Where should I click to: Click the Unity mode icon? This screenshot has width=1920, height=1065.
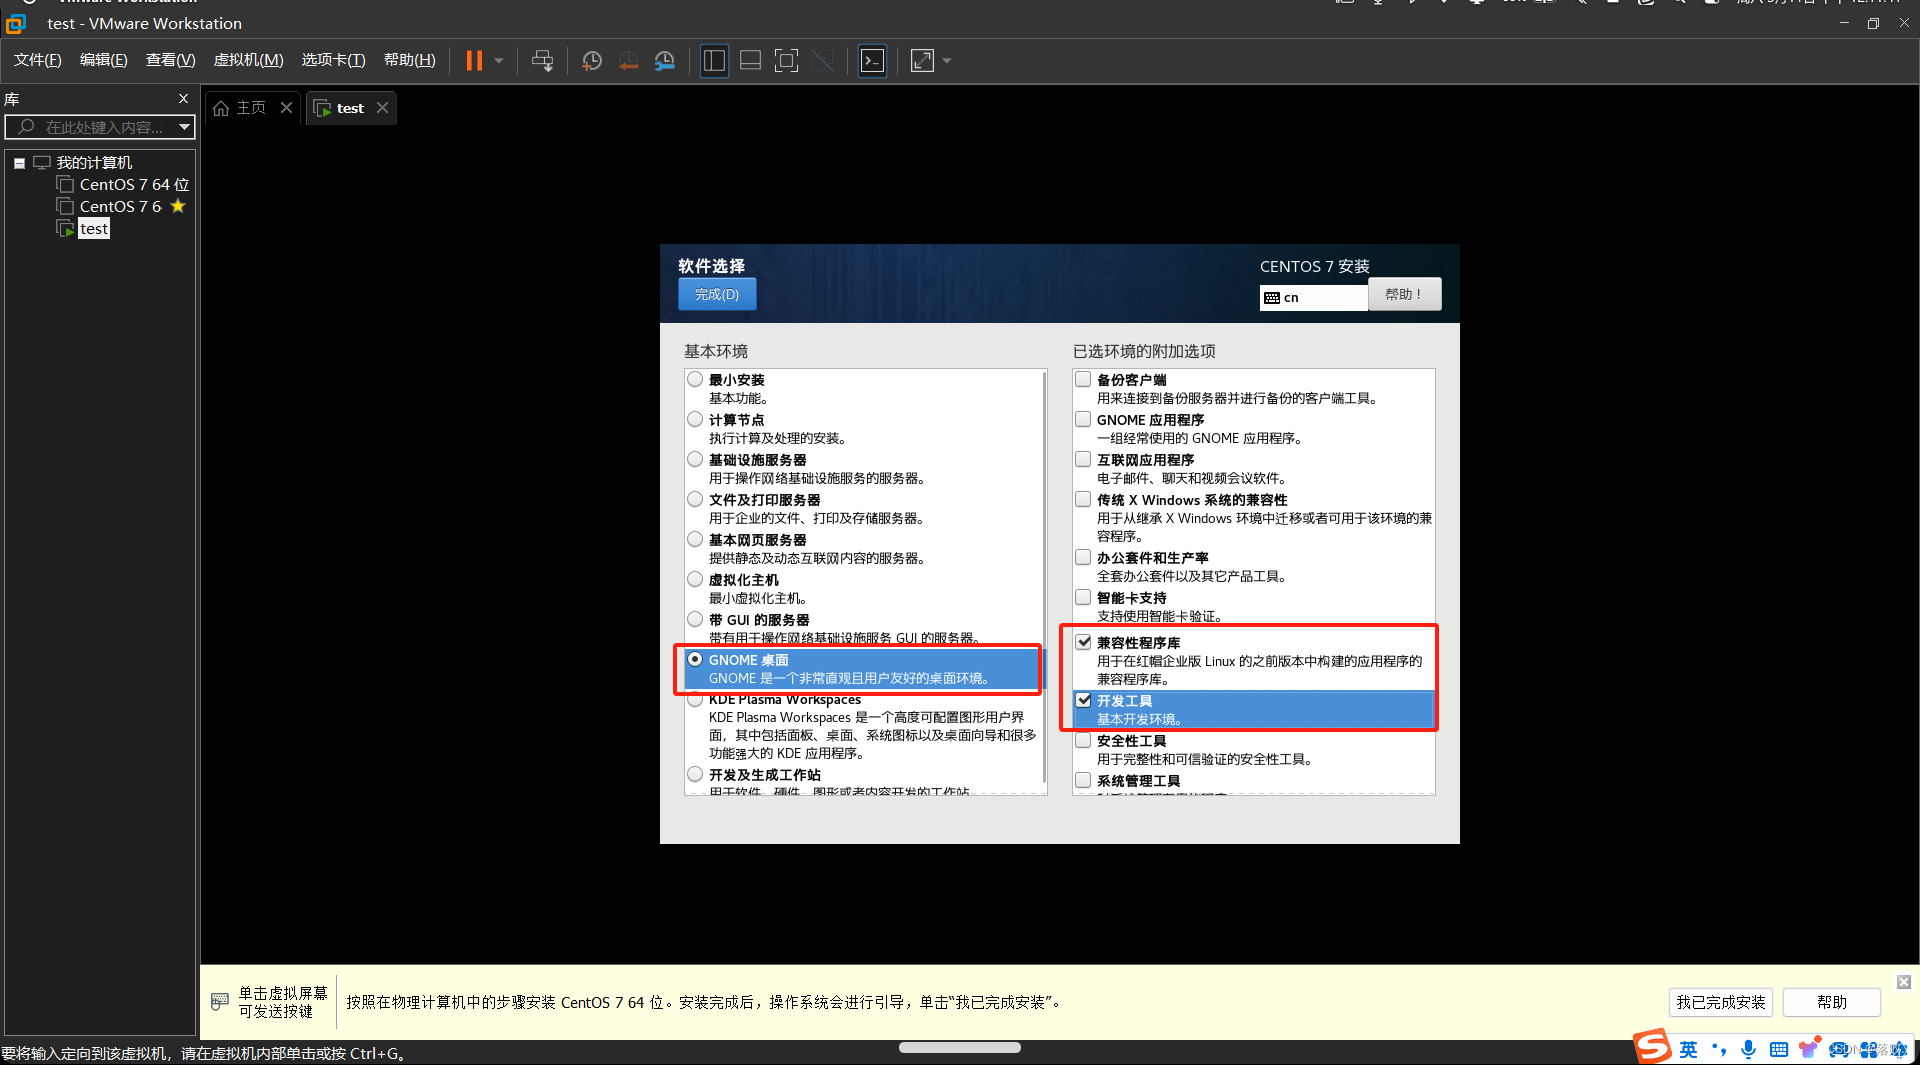823,61
